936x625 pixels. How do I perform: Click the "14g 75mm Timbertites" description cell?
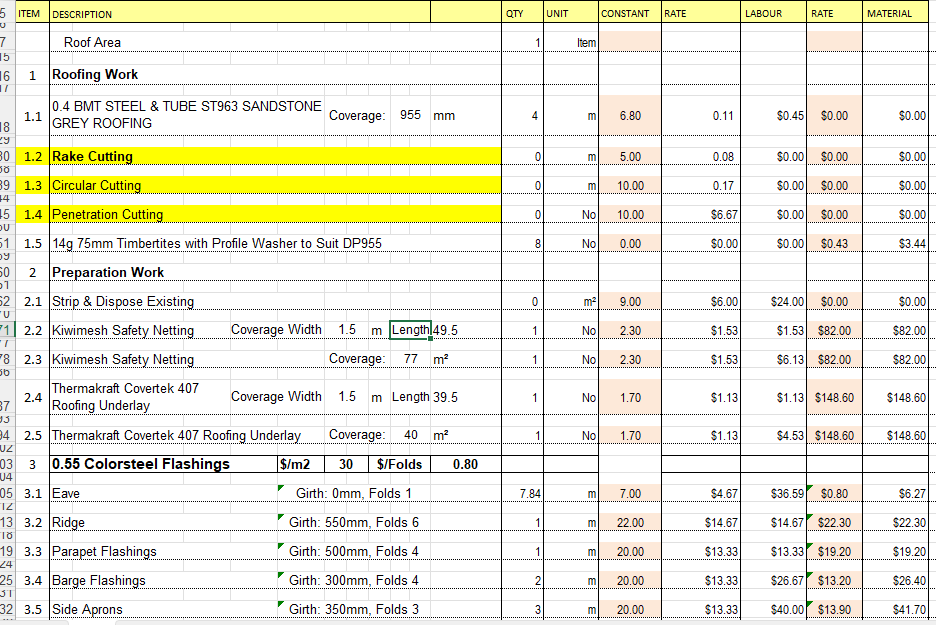216,244
